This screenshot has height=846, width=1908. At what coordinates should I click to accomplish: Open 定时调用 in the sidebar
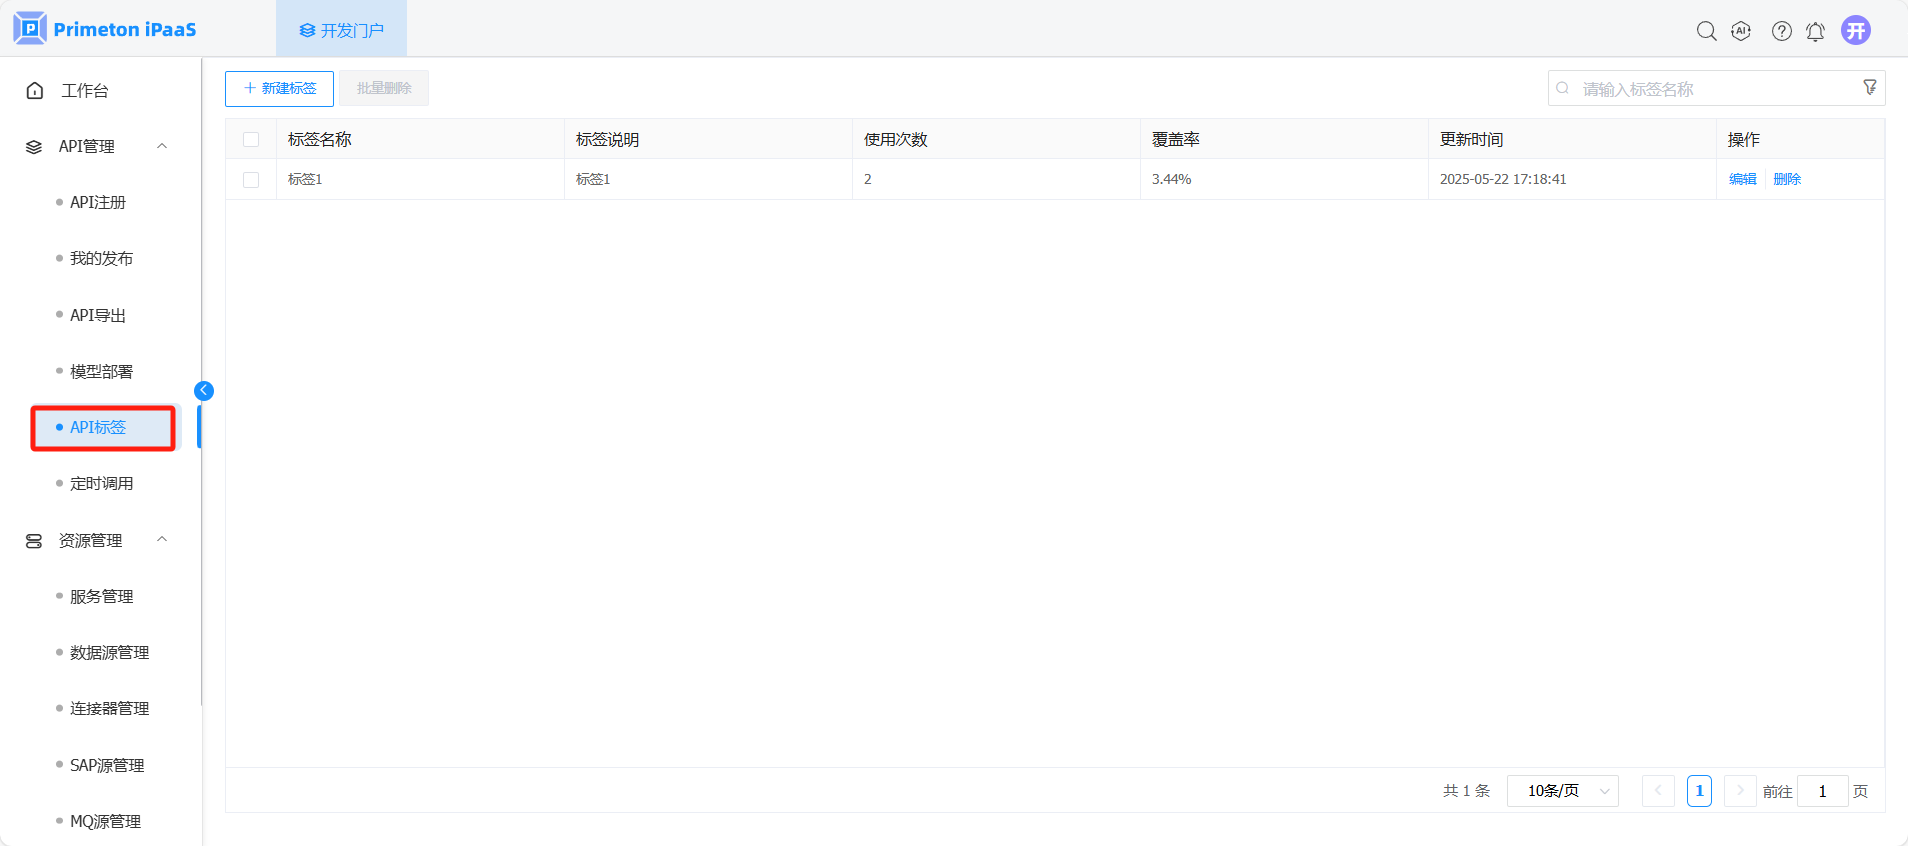[x=101, y=483]
